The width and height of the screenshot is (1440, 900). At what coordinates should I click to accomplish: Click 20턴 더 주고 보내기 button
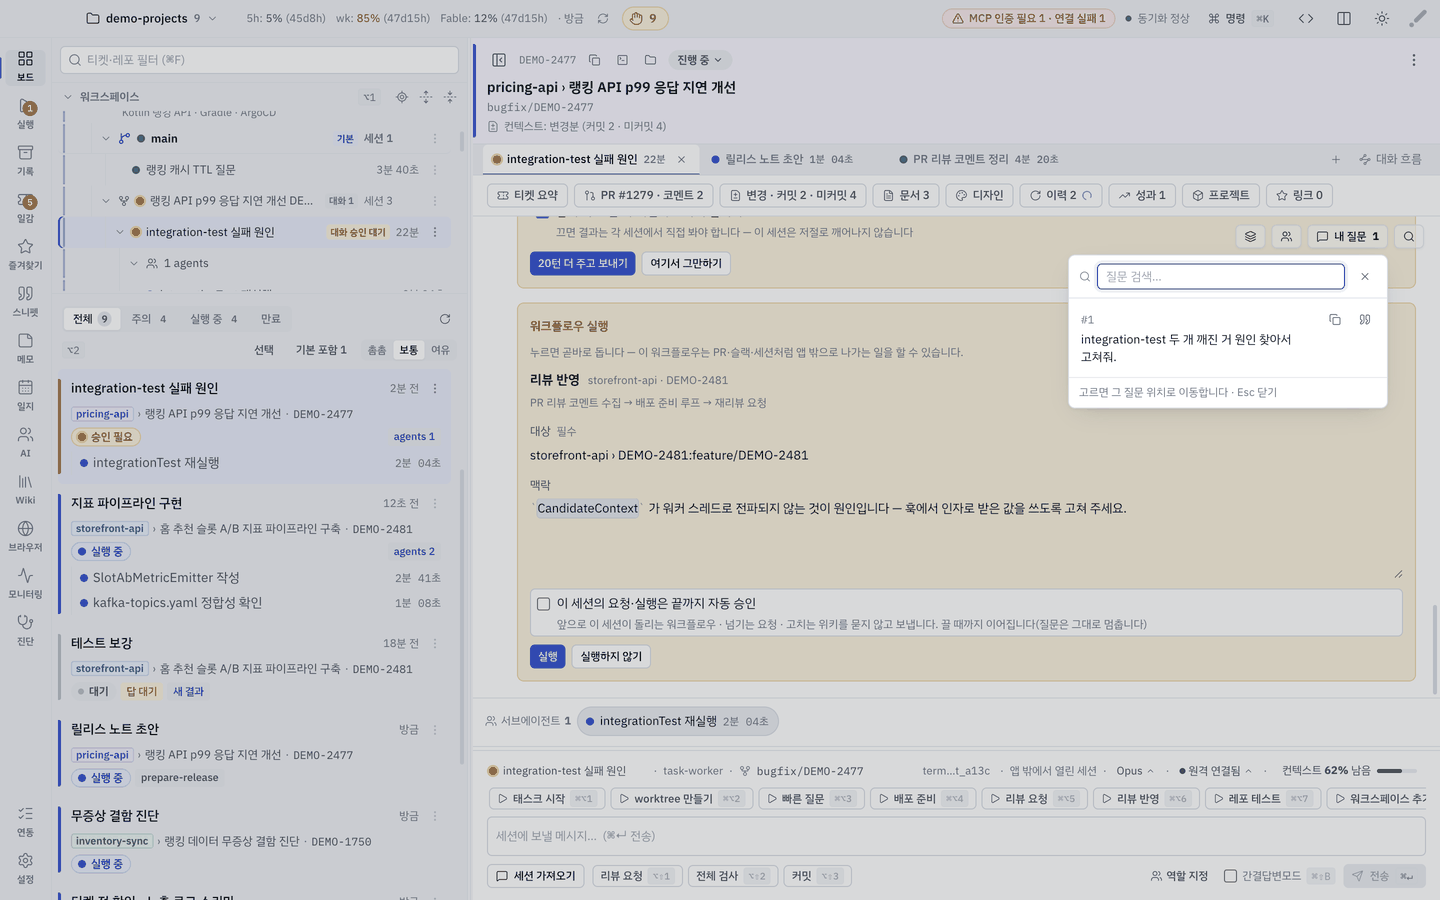[582, 263]
